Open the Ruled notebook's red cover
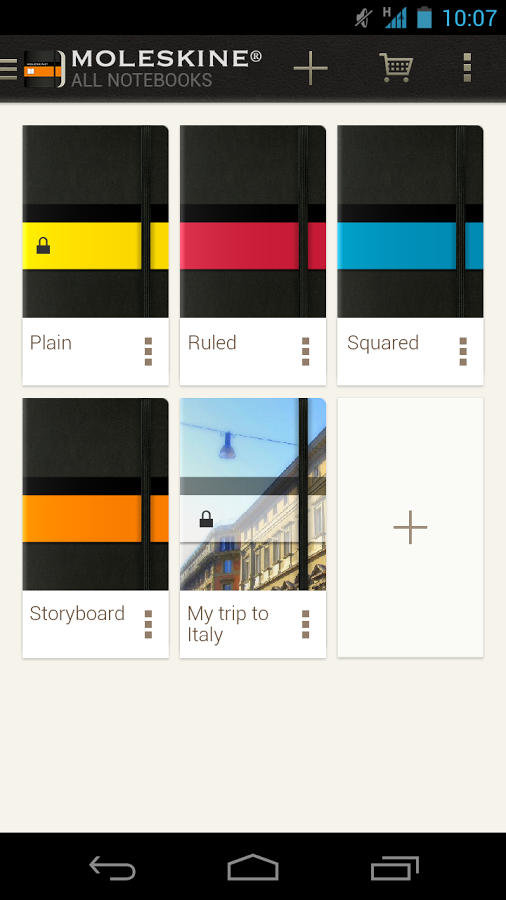The height and width of the screenshot is (900, 506). (x=253, y=222)
